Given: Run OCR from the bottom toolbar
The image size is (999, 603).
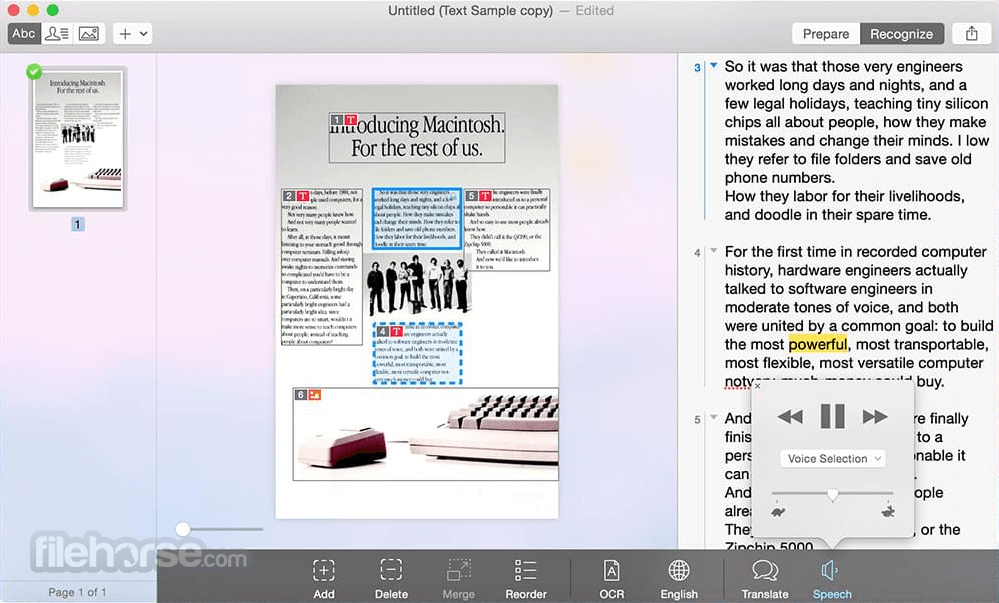Looking at the screenshot, I should pyautogui.click(x=612, y=579).
